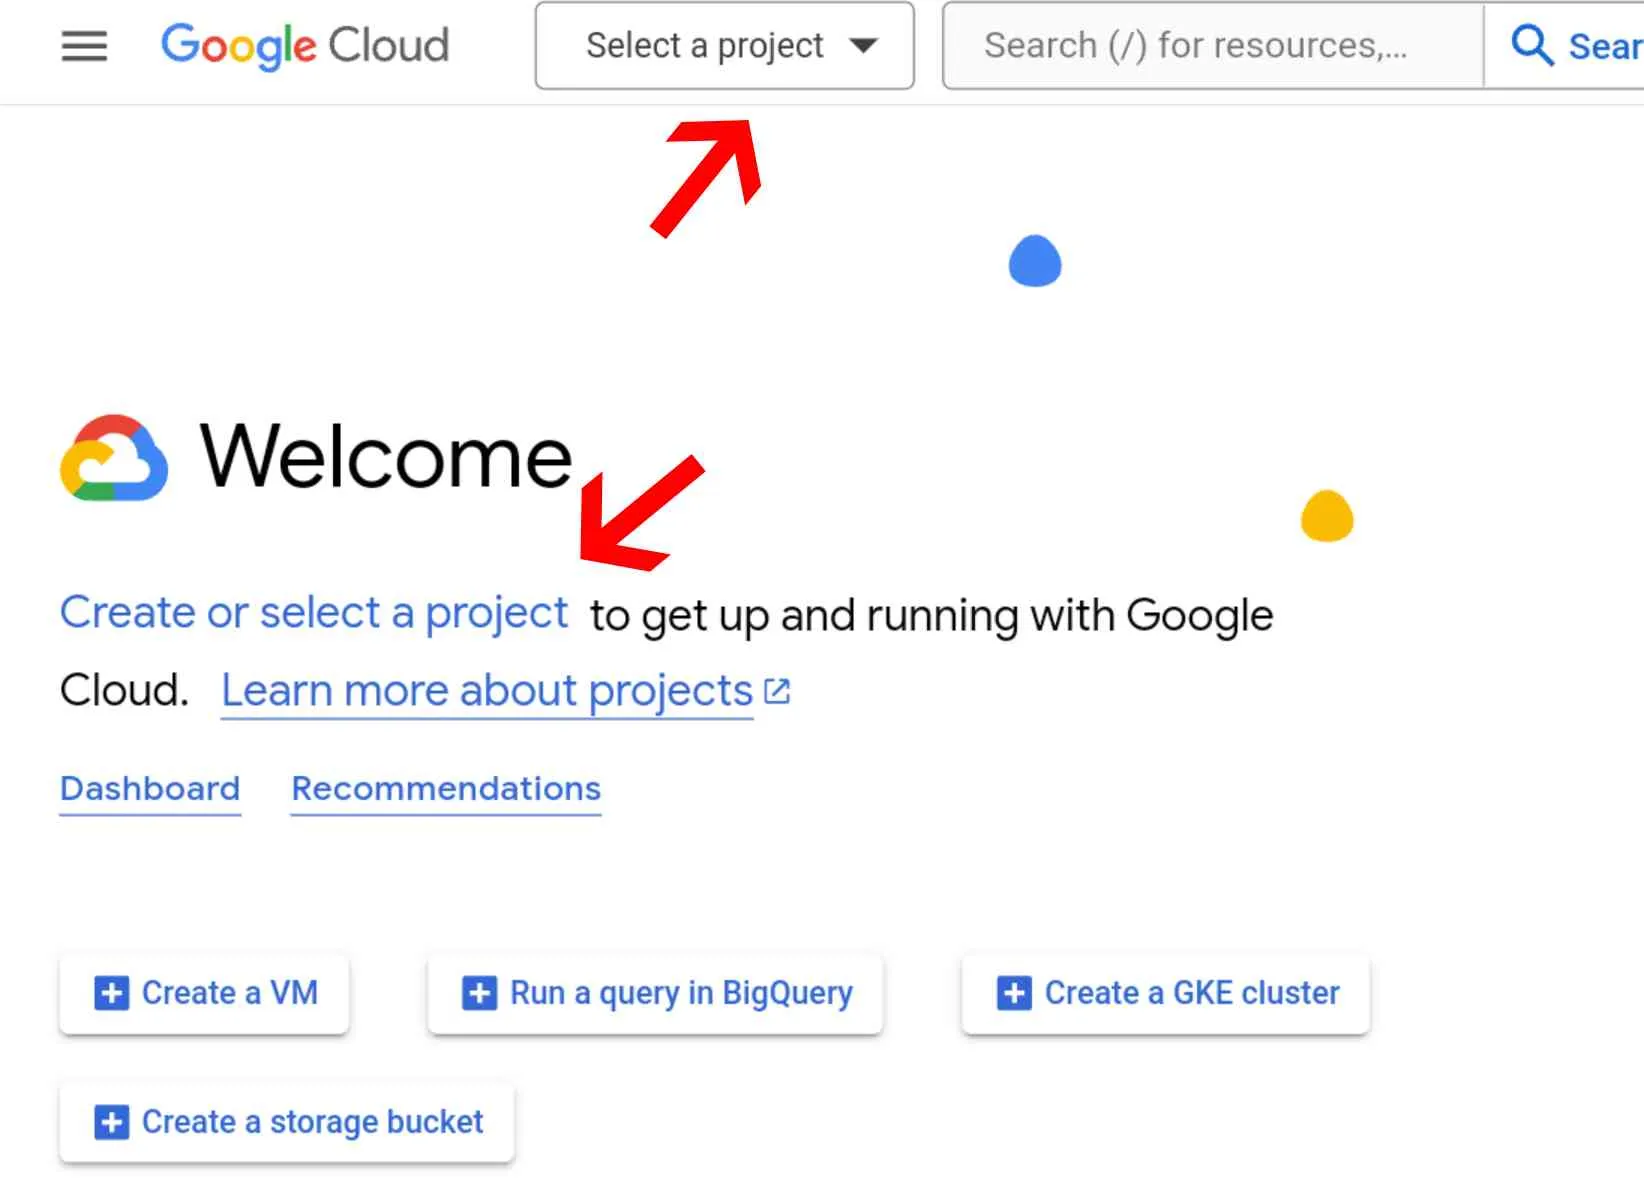
Task: Click the Google Cloud icon beside Welcome
Action: coord(114,458)
